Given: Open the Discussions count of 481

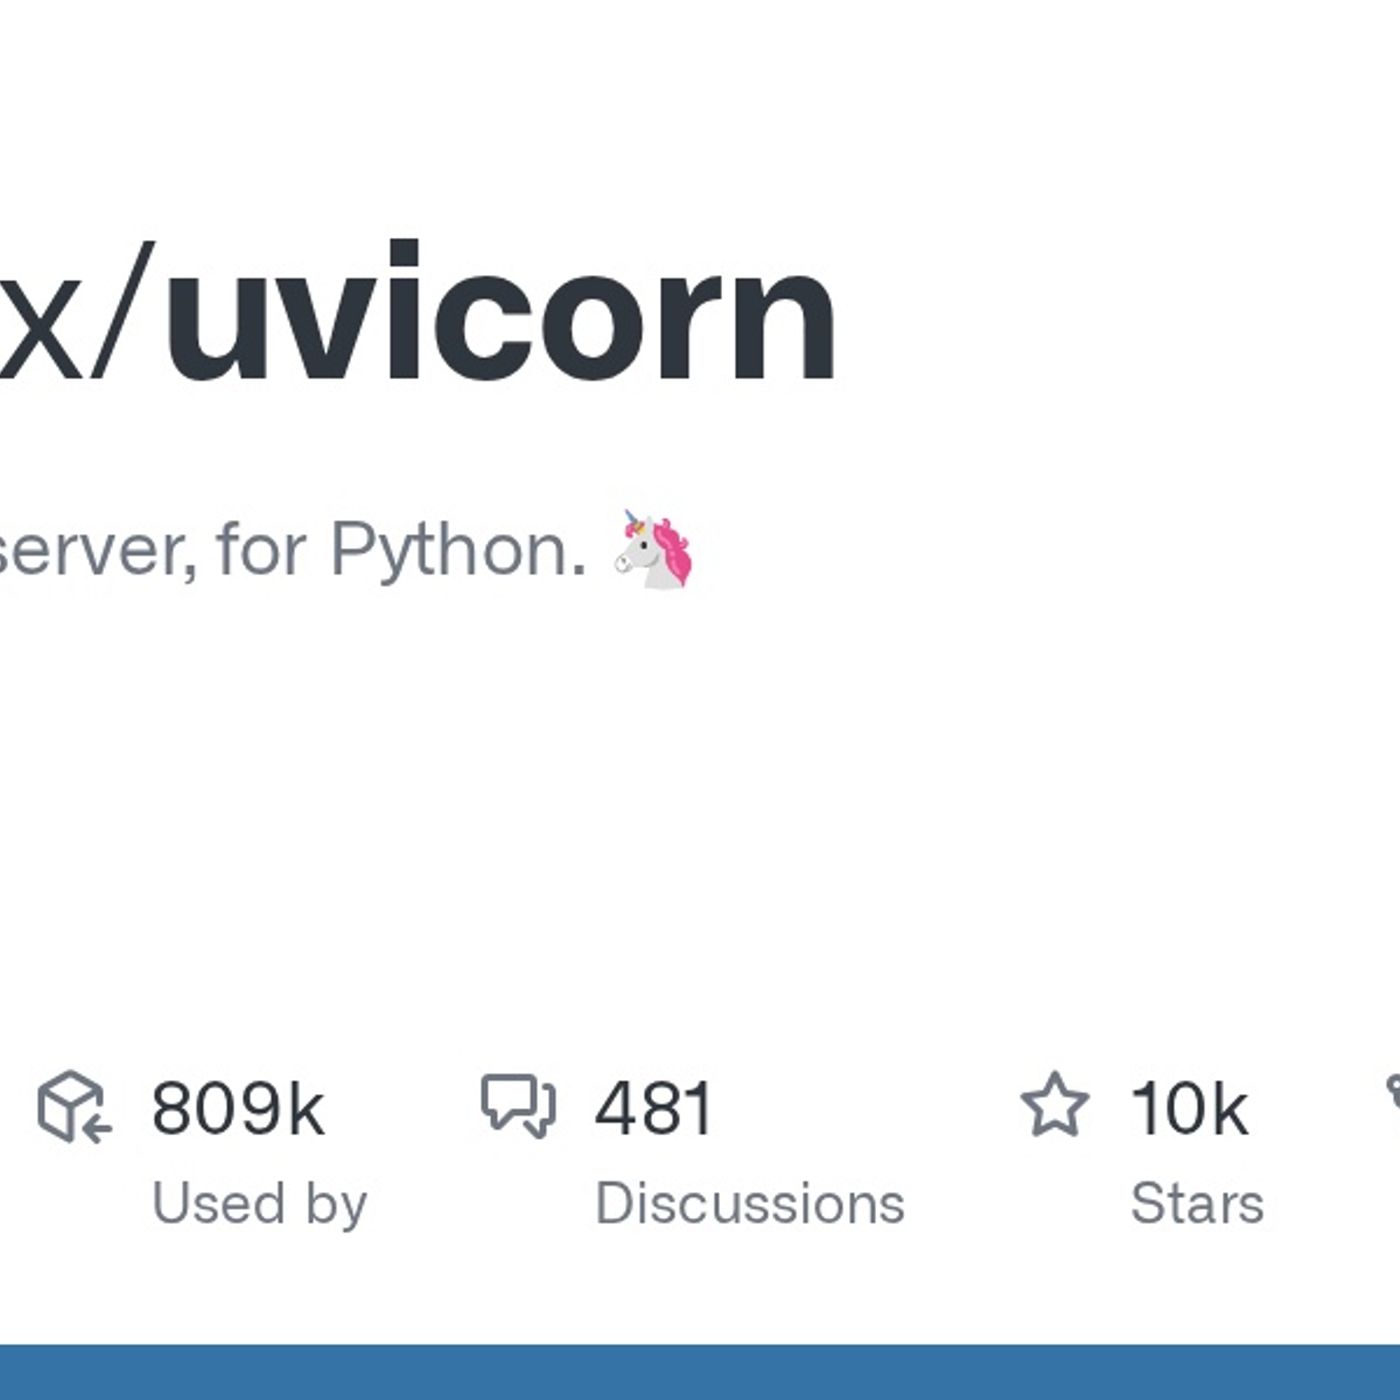Looking at the screenshot, I should tap(655, 1107).
